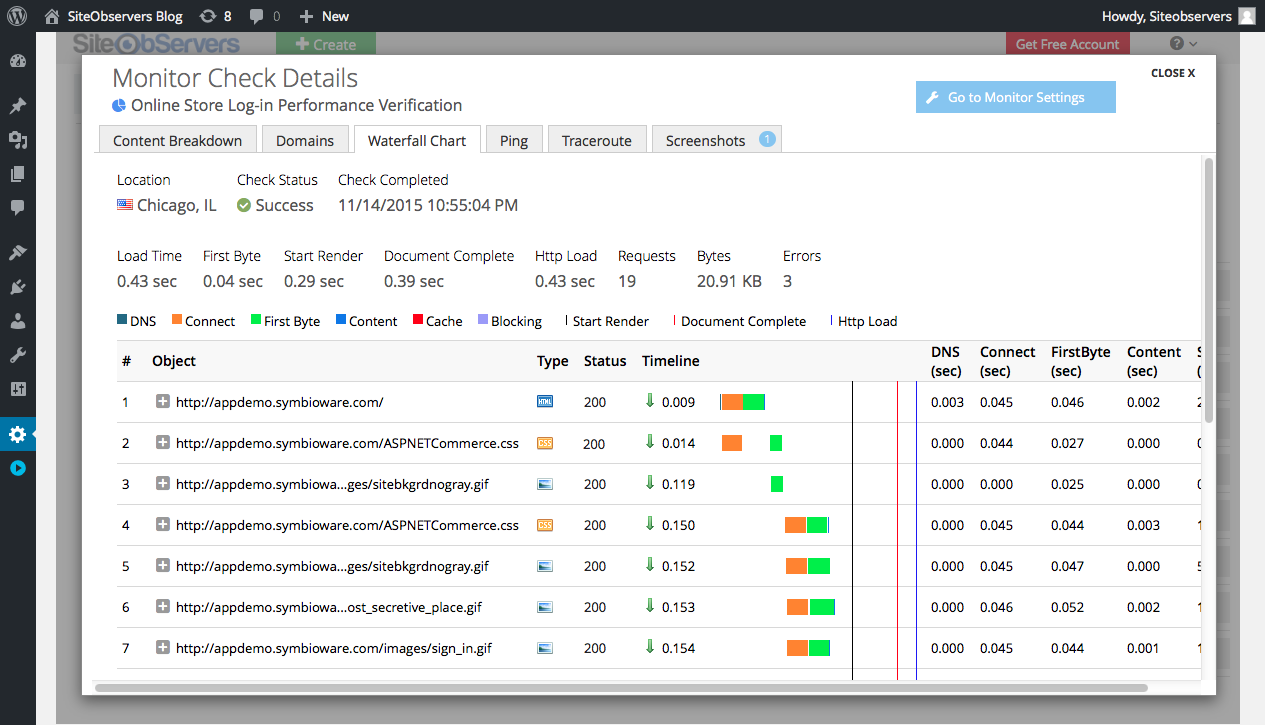Click Go to Monitor Settings button
The width and height of the screenshot is (1265, 725).
pyautogui.click(x=1015, y=97)
